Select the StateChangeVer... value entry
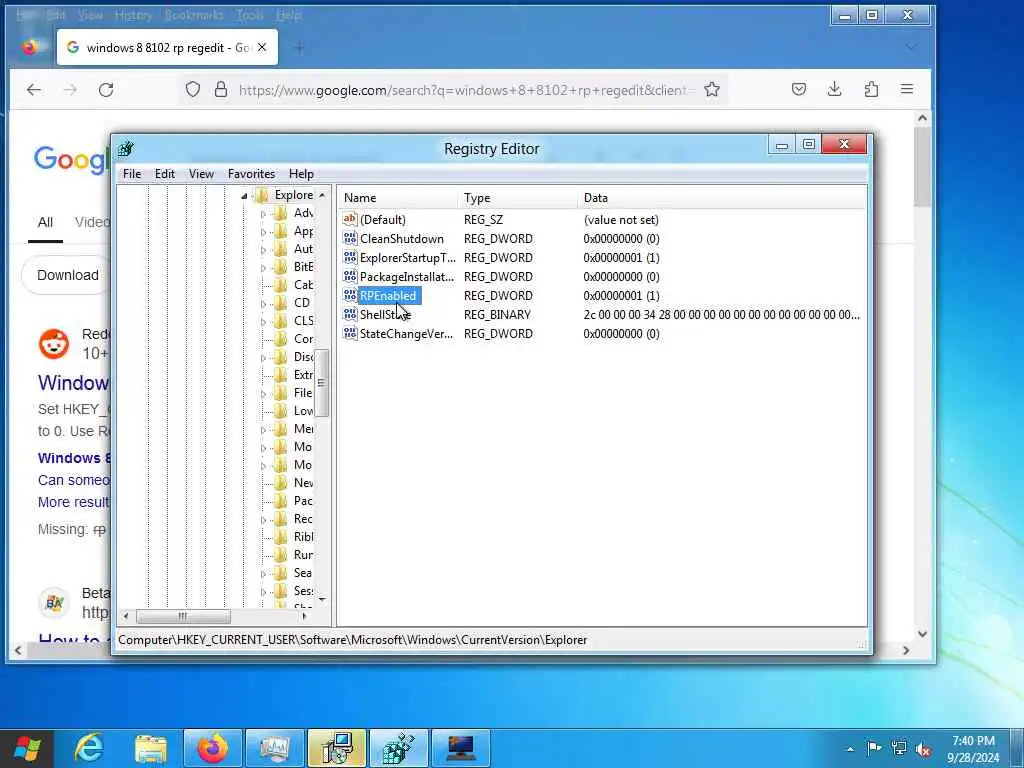 tap(406, 334)
